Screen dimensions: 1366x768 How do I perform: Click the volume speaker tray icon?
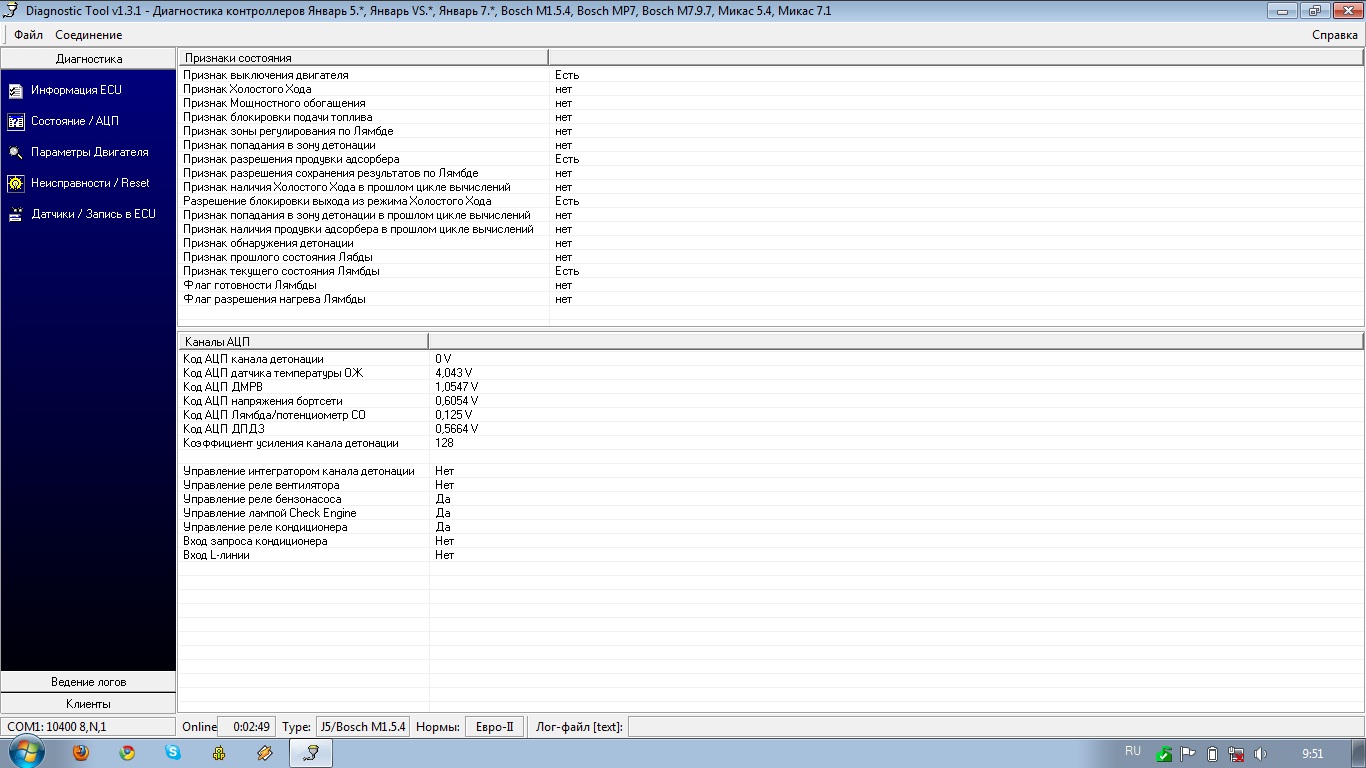click(1260, 754)
